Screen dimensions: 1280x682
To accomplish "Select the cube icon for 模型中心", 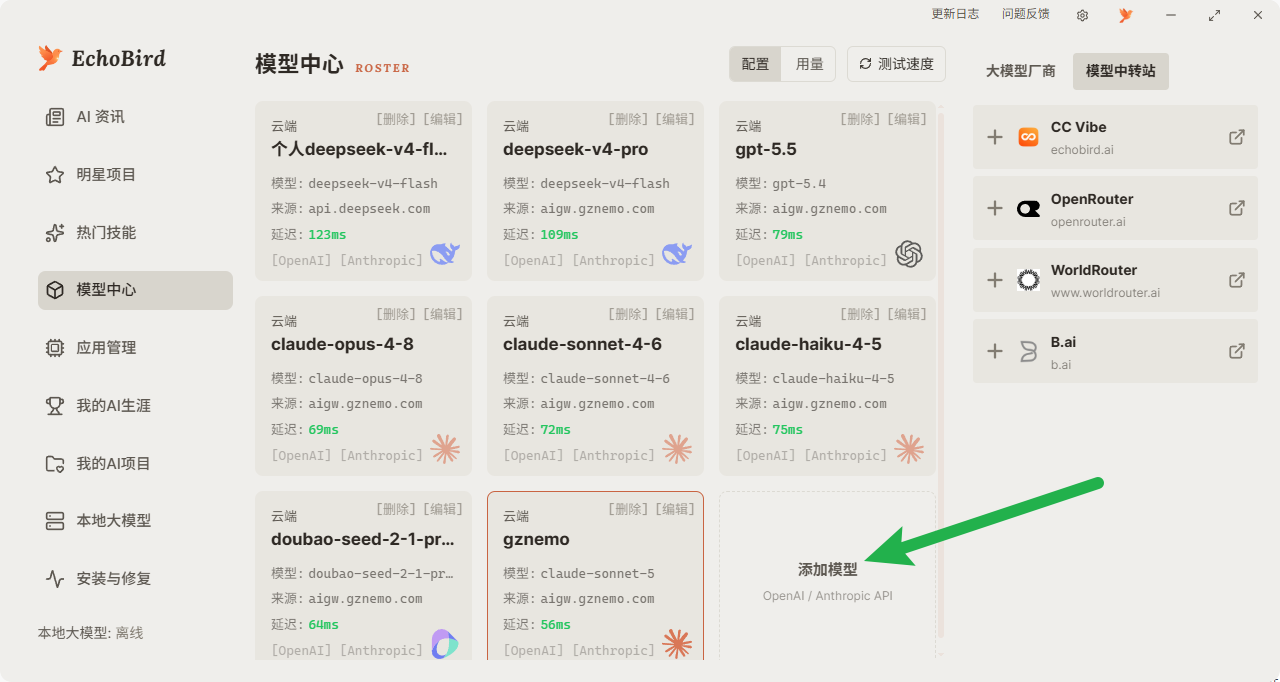I will pyautogui.click(x=55, y=290).
